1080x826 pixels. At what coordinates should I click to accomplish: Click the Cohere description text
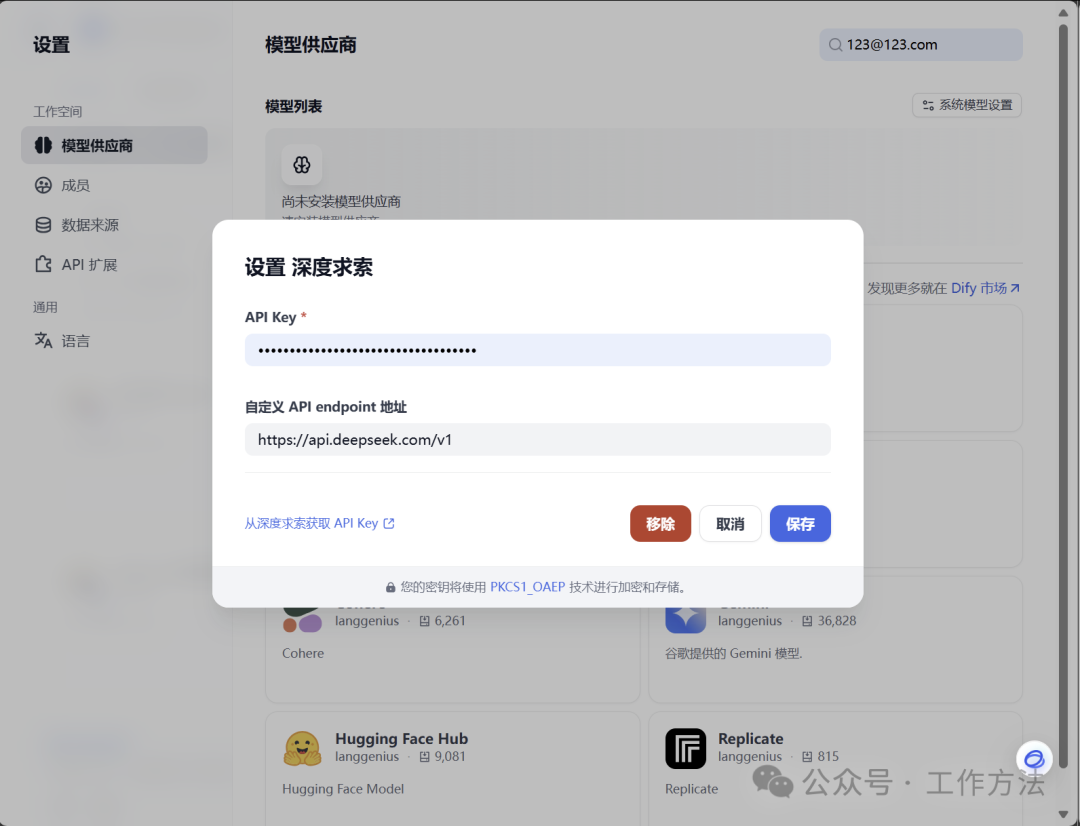pyautogui.click(x=303, y=653)
